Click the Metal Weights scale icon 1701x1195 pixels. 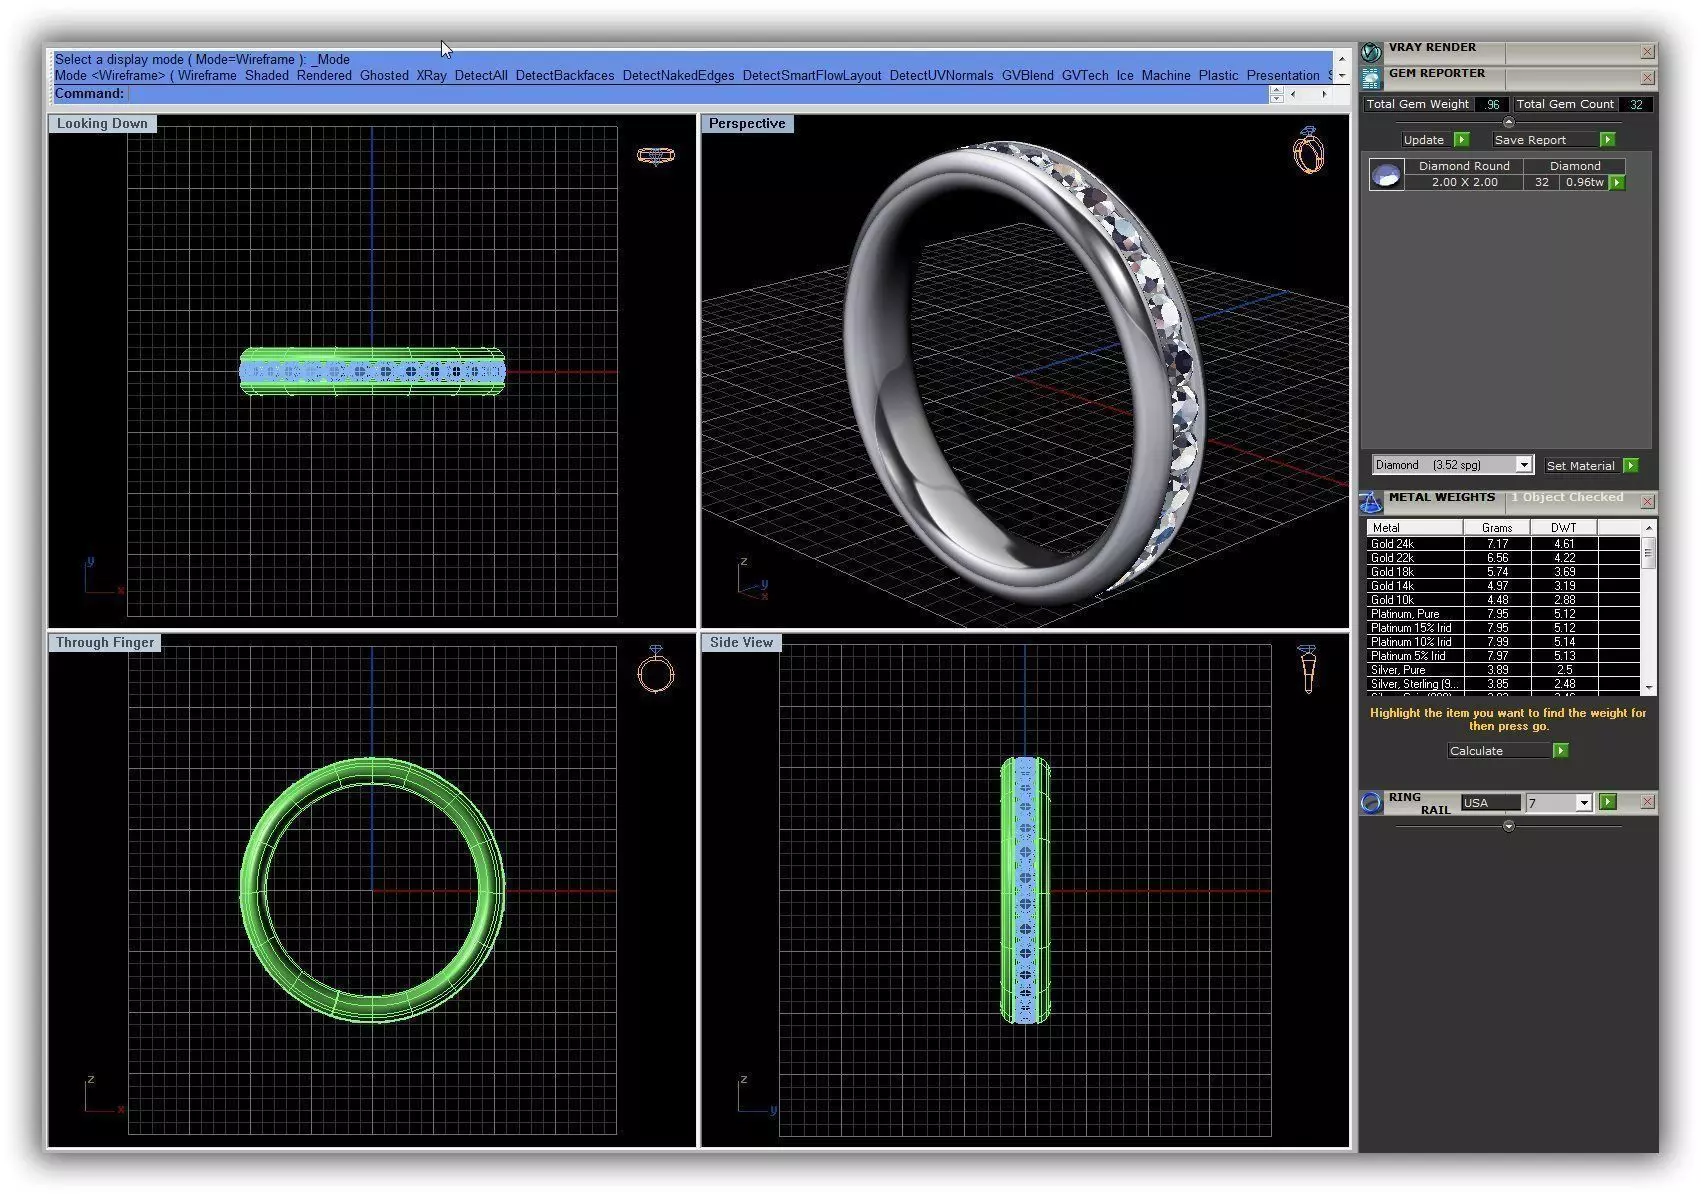[1371, 501]
